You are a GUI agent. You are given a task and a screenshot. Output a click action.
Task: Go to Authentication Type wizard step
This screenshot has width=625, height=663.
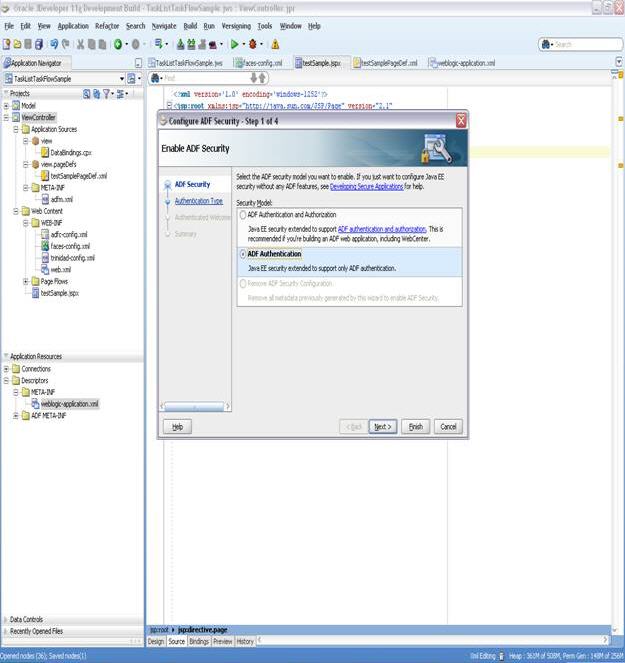(x=199, y=201)
